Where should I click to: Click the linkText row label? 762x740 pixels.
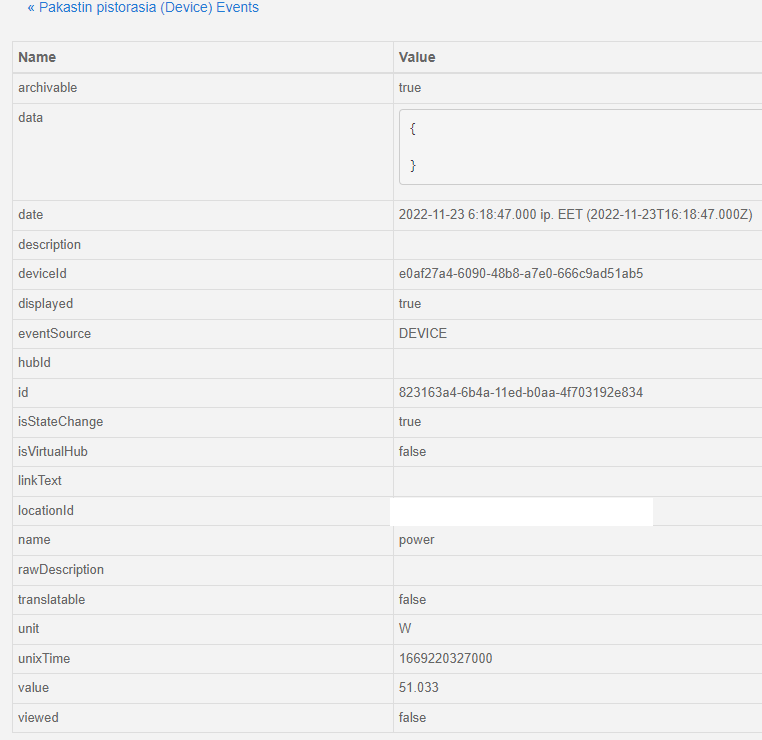pyautogui.click(x=40, y=481)
